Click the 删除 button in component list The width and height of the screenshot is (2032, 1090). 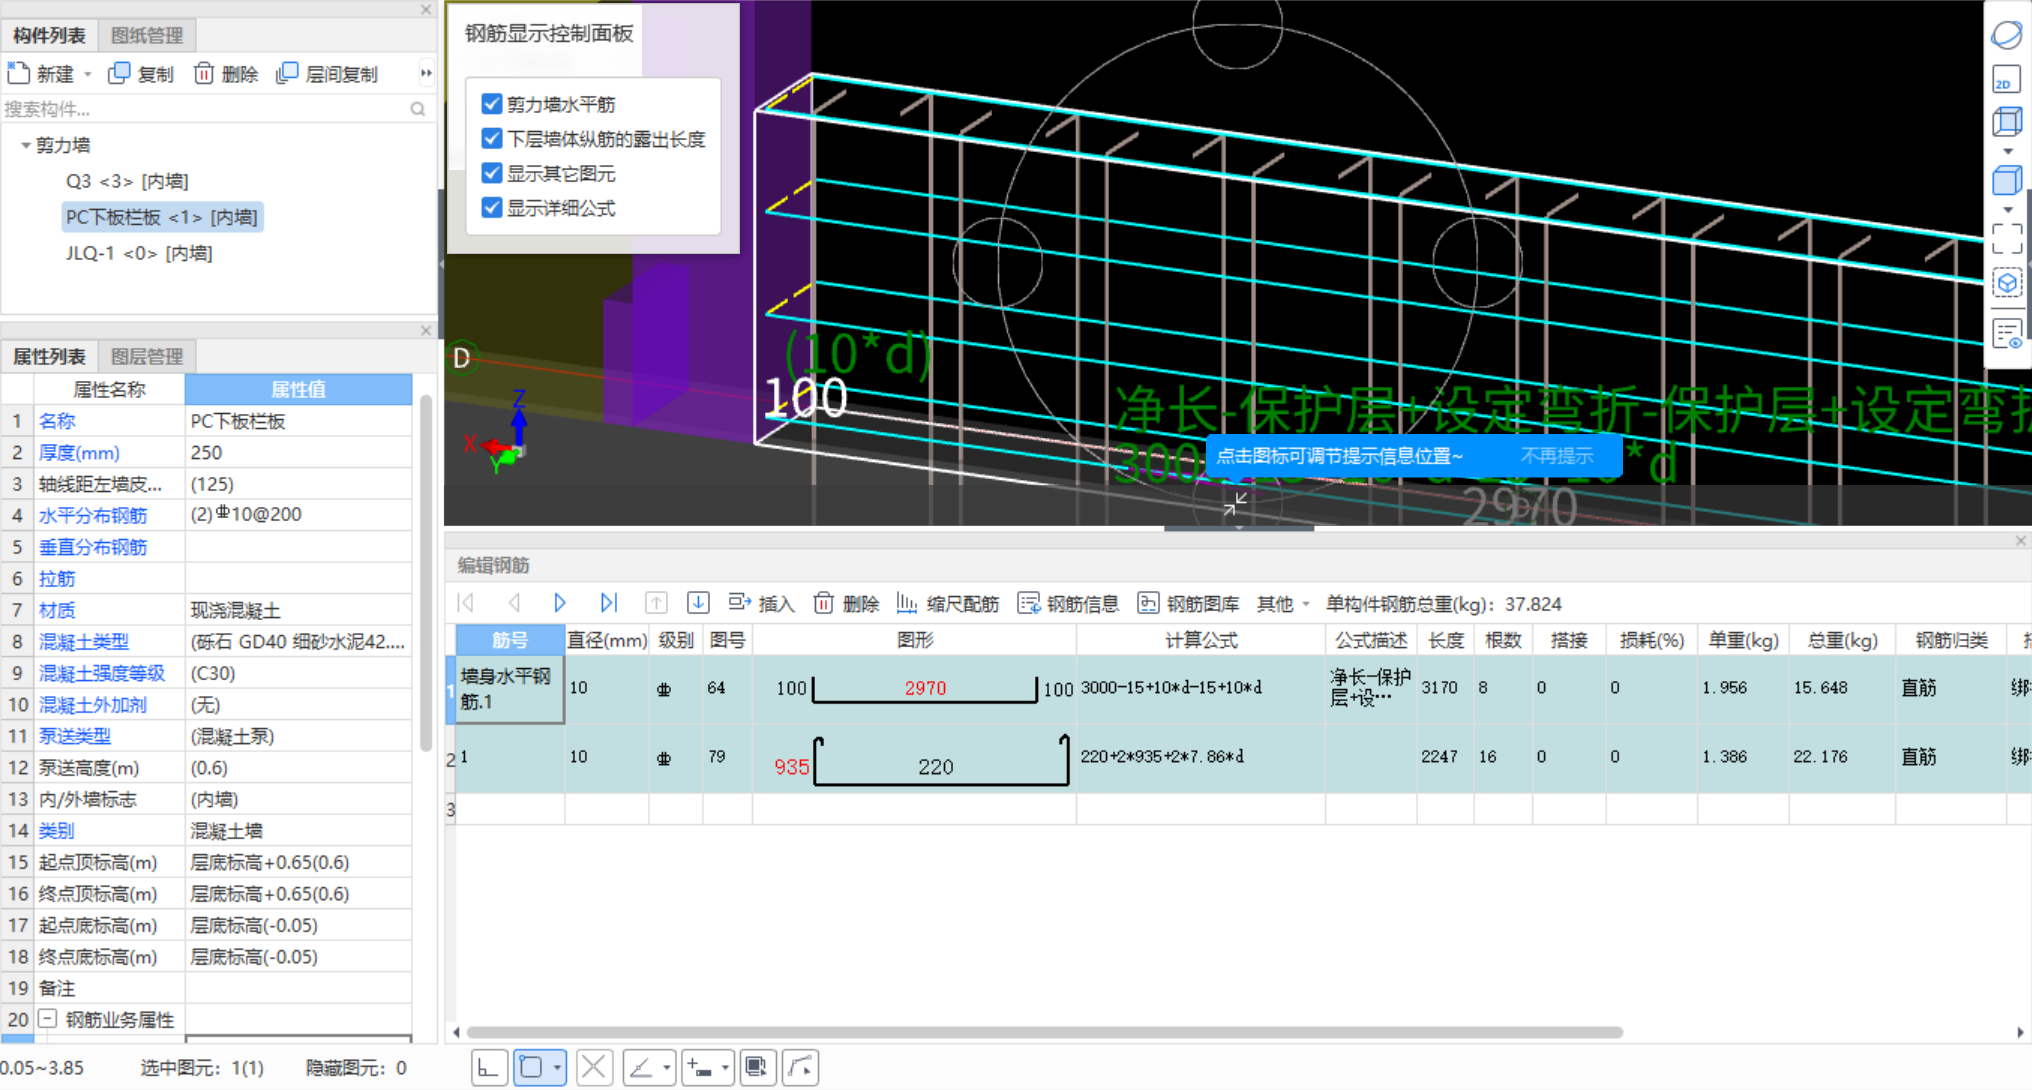click(226, 74)
